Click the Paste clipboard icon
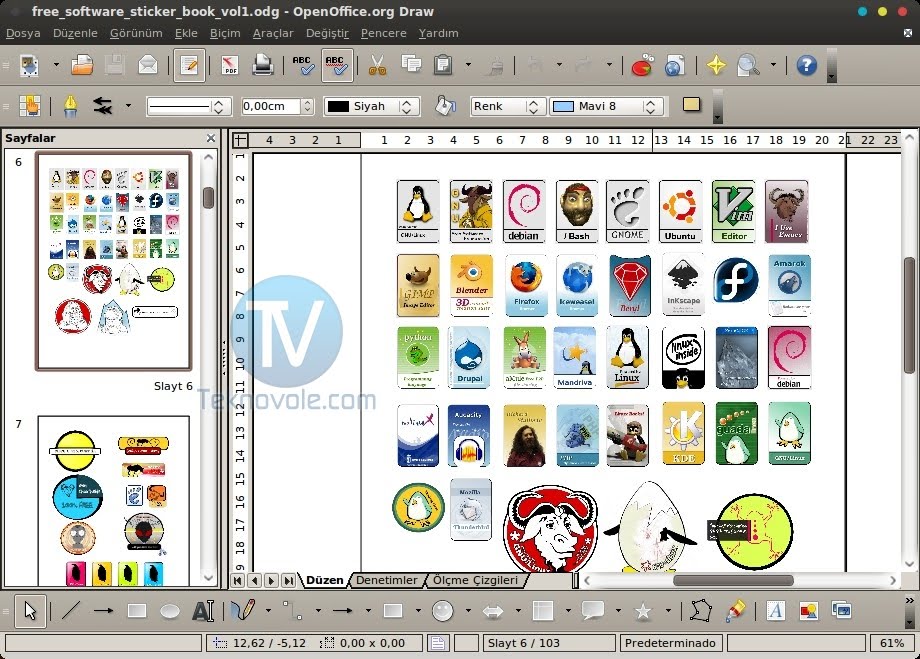 [x=443, y=65]
